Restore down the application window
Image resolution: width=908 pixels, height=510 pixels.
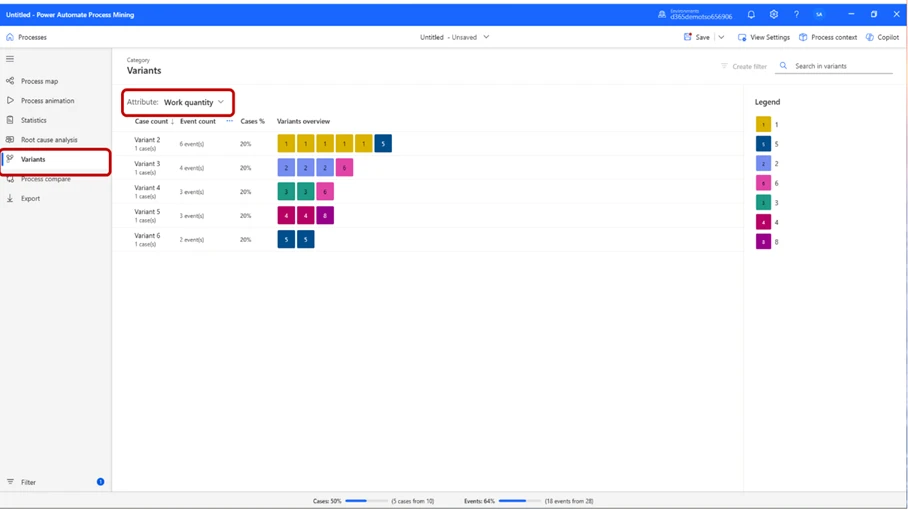tap(874, 14)
